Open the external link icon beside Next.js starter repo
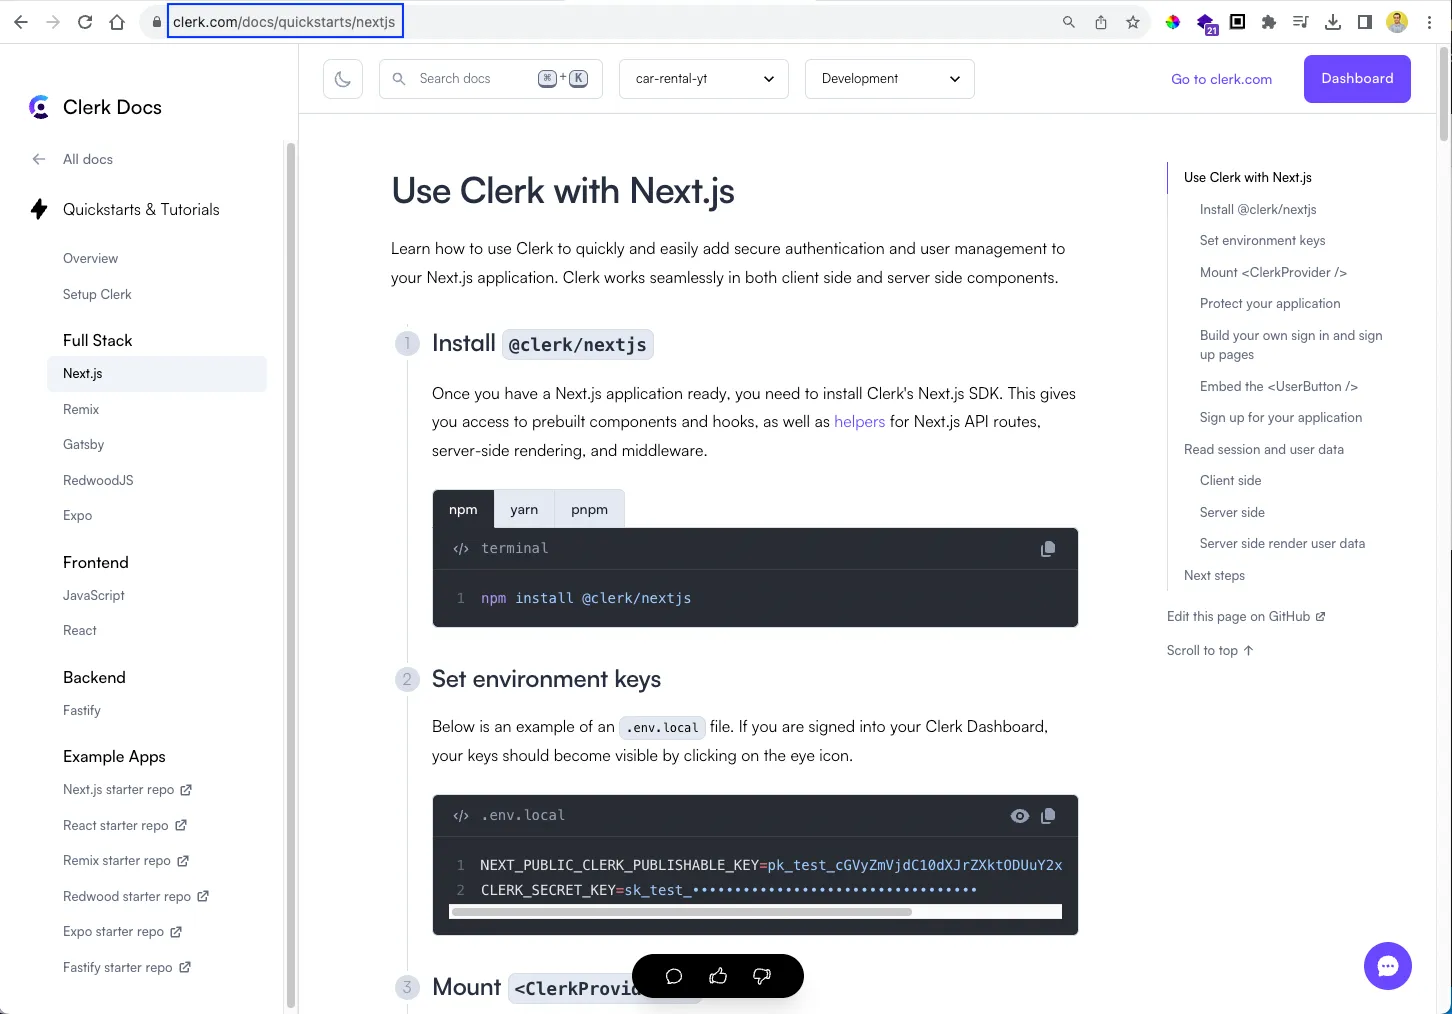This screenshot has width=1452, height=1014. point(186,789)
